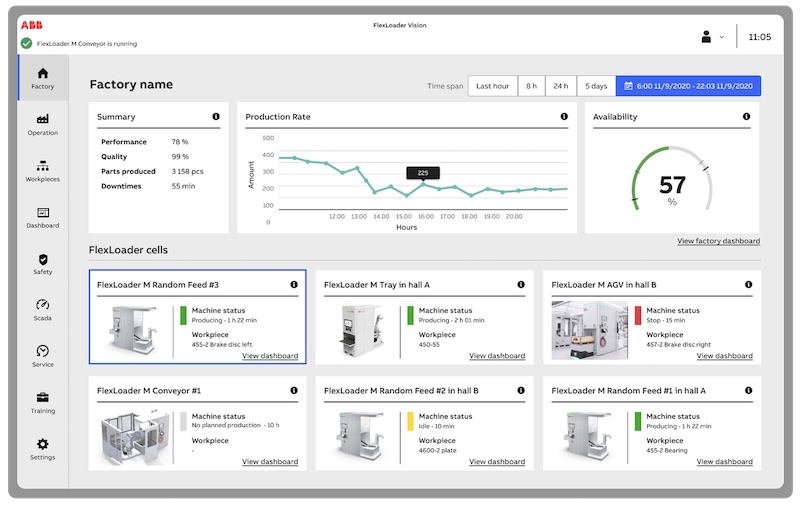Expand the user account dropdown arrow
This screenshot has height=506, width=800.
[x=722, y=37]
